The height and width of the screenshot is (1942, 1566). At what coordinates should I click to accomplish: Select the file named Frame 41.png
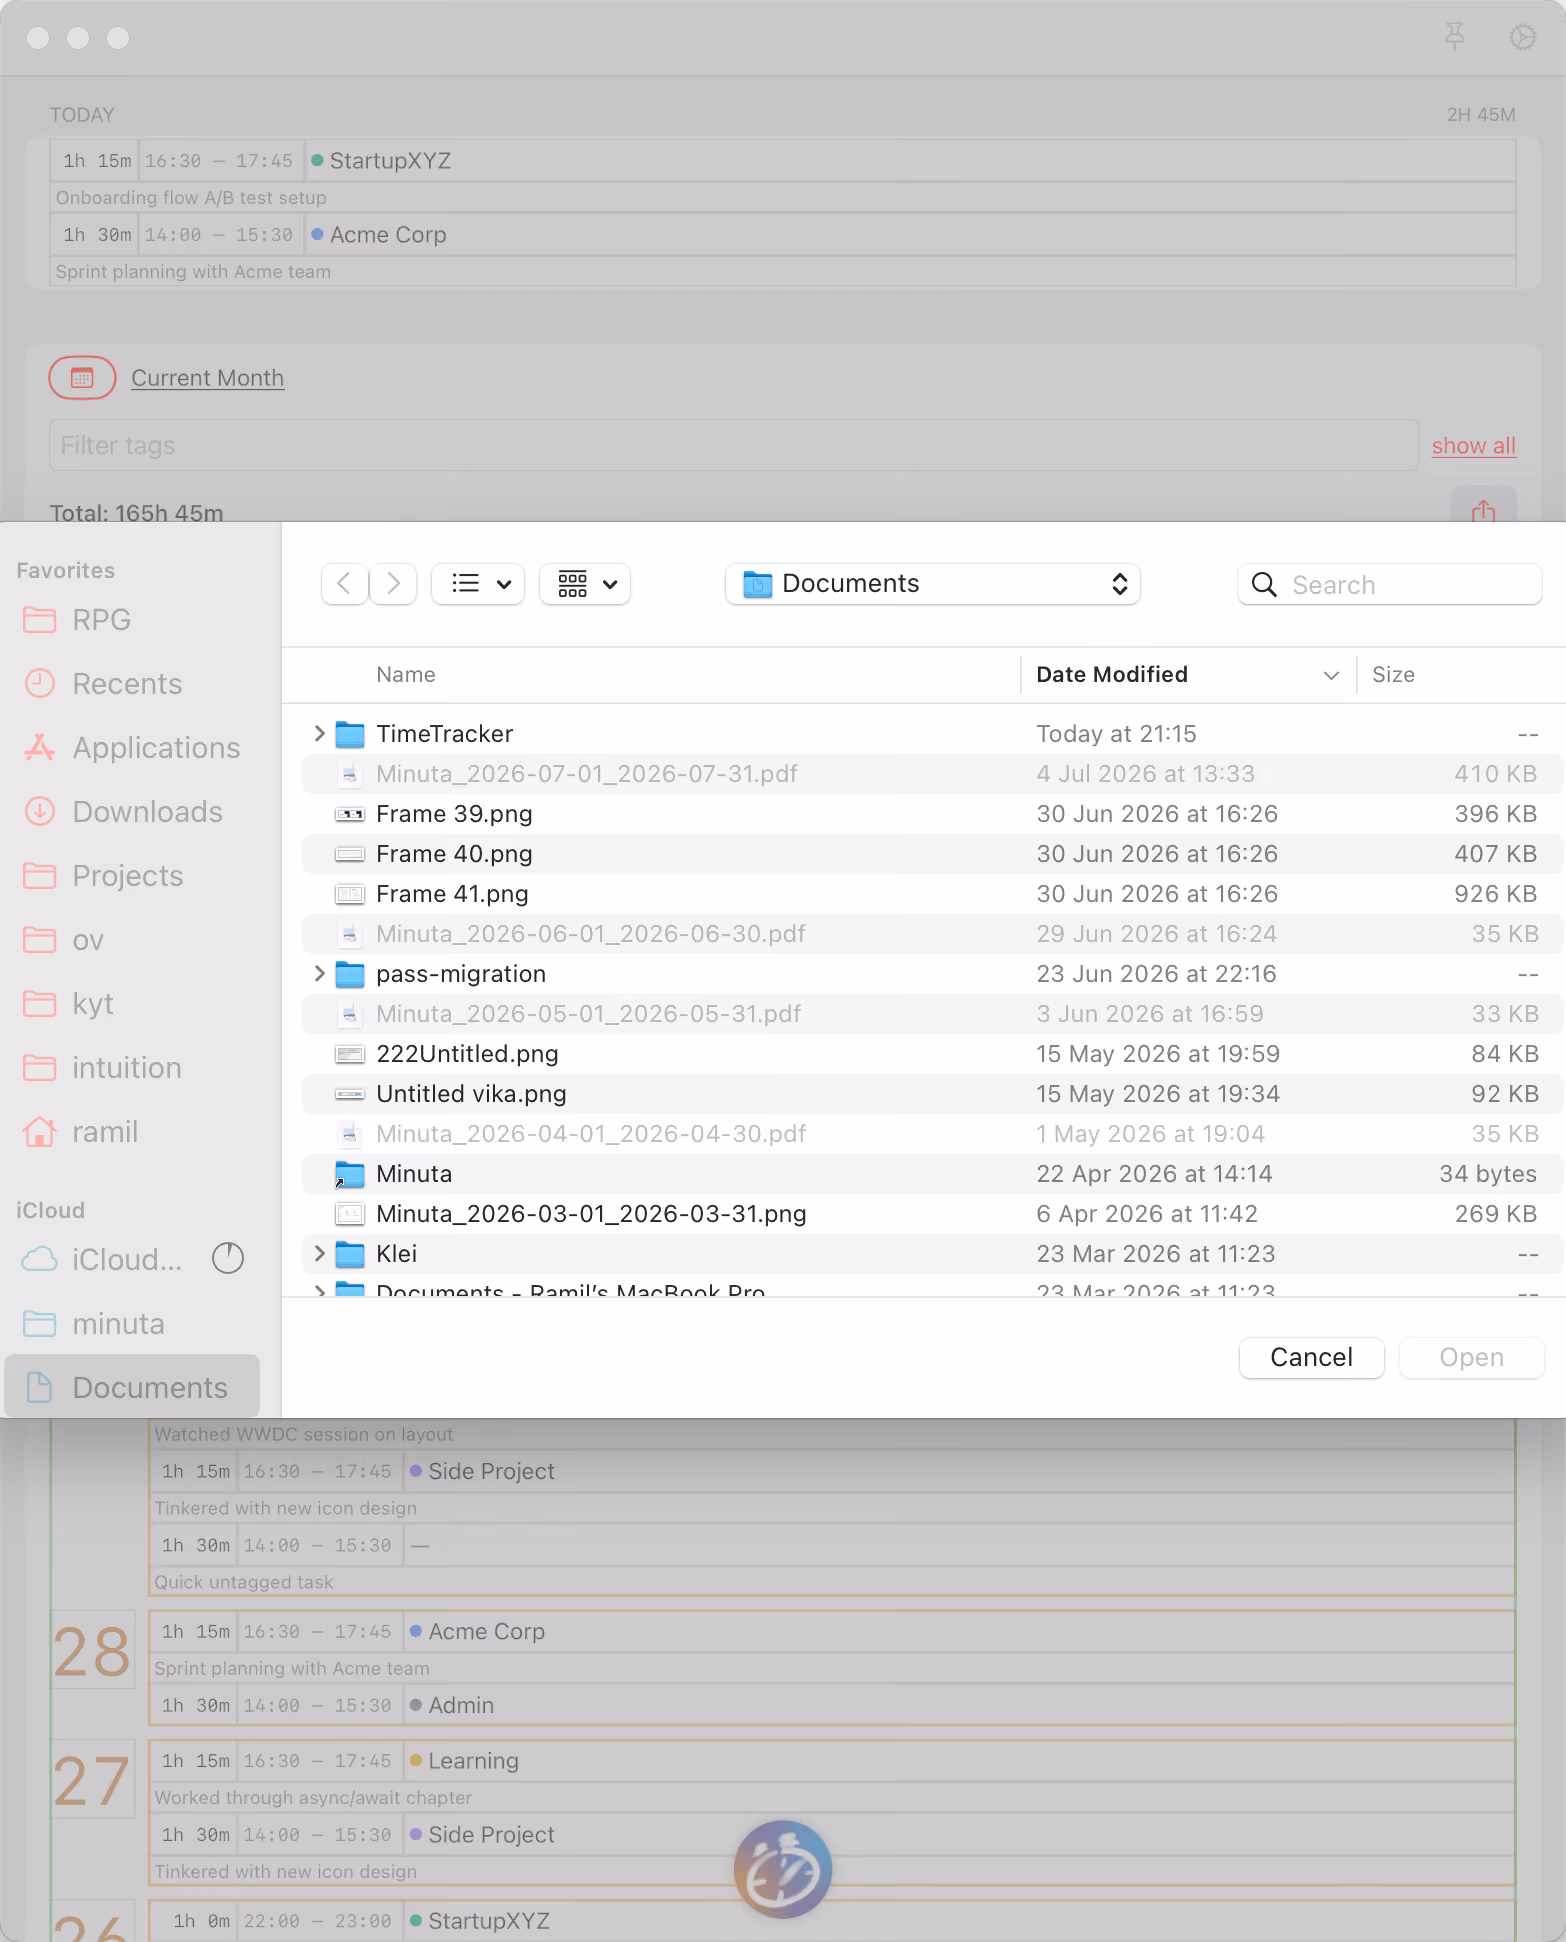[452, 894]
